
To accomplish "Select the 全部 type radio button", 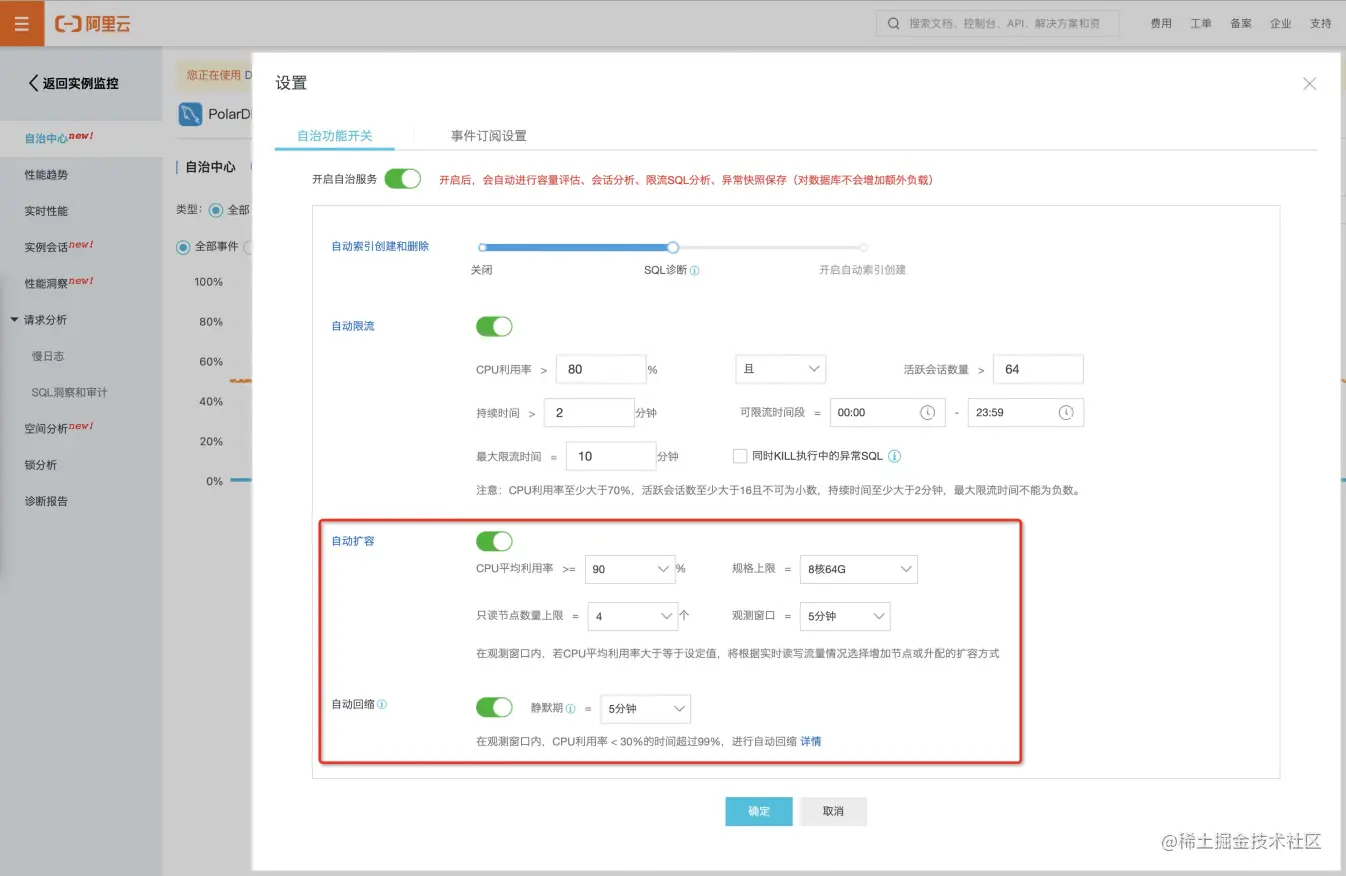I will pos(216,210).
